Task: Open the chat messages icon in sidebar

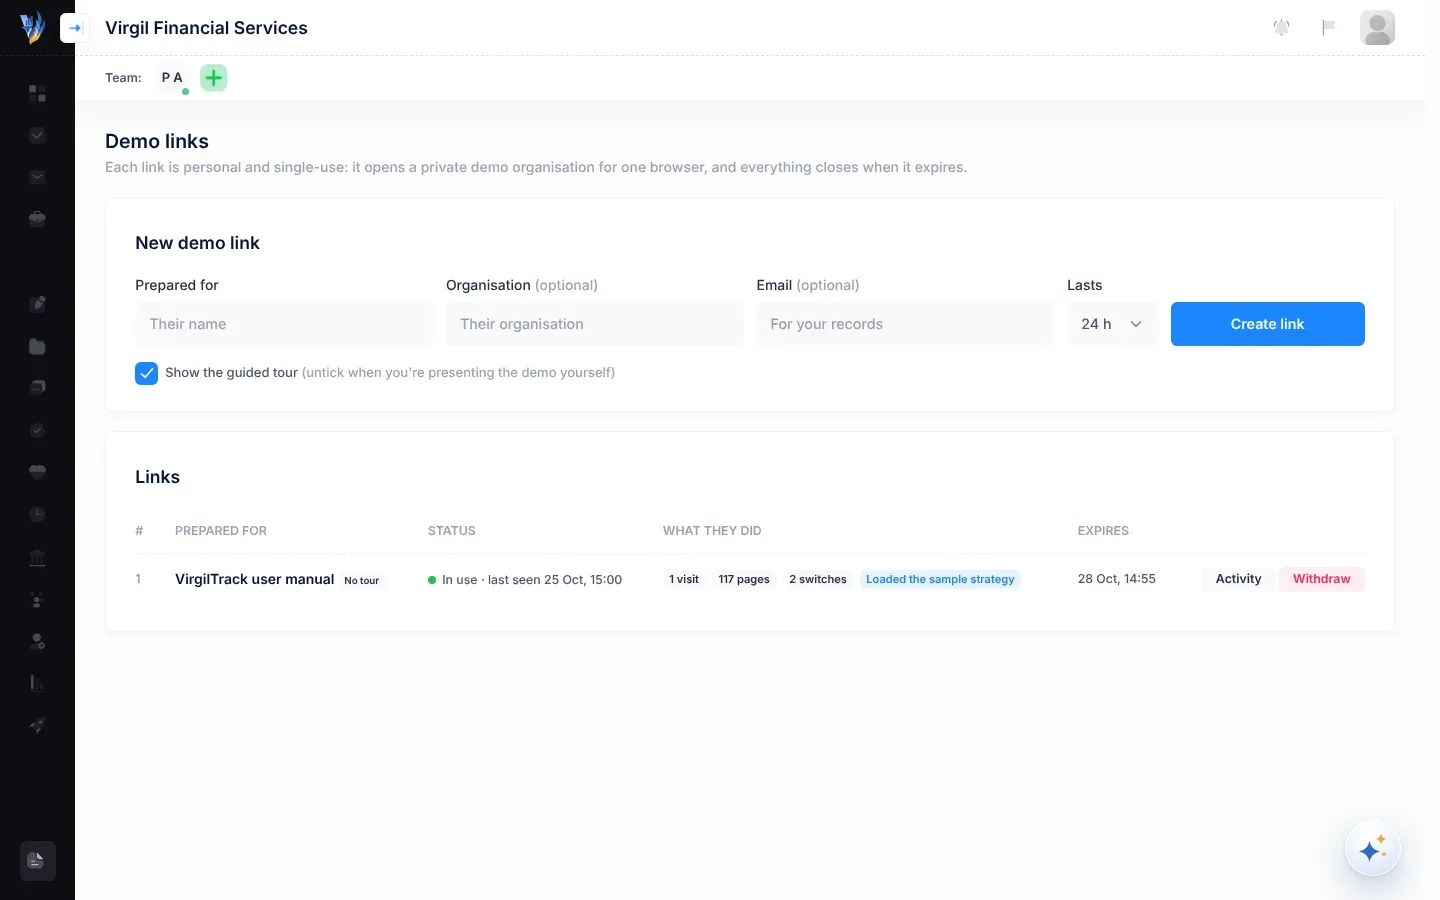Action: point(37,388)
